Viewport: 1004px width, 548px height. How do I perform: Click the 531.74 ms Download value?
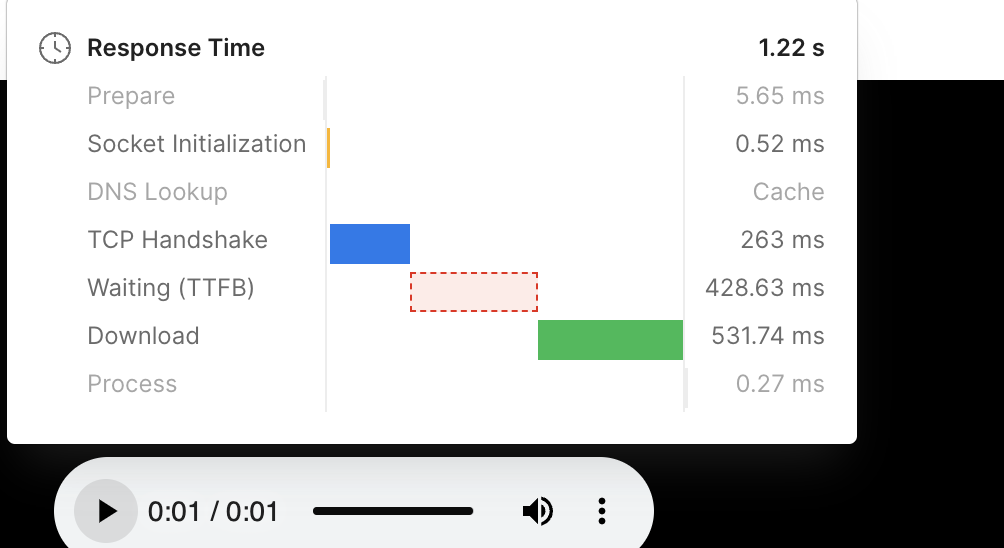(767, 336)
